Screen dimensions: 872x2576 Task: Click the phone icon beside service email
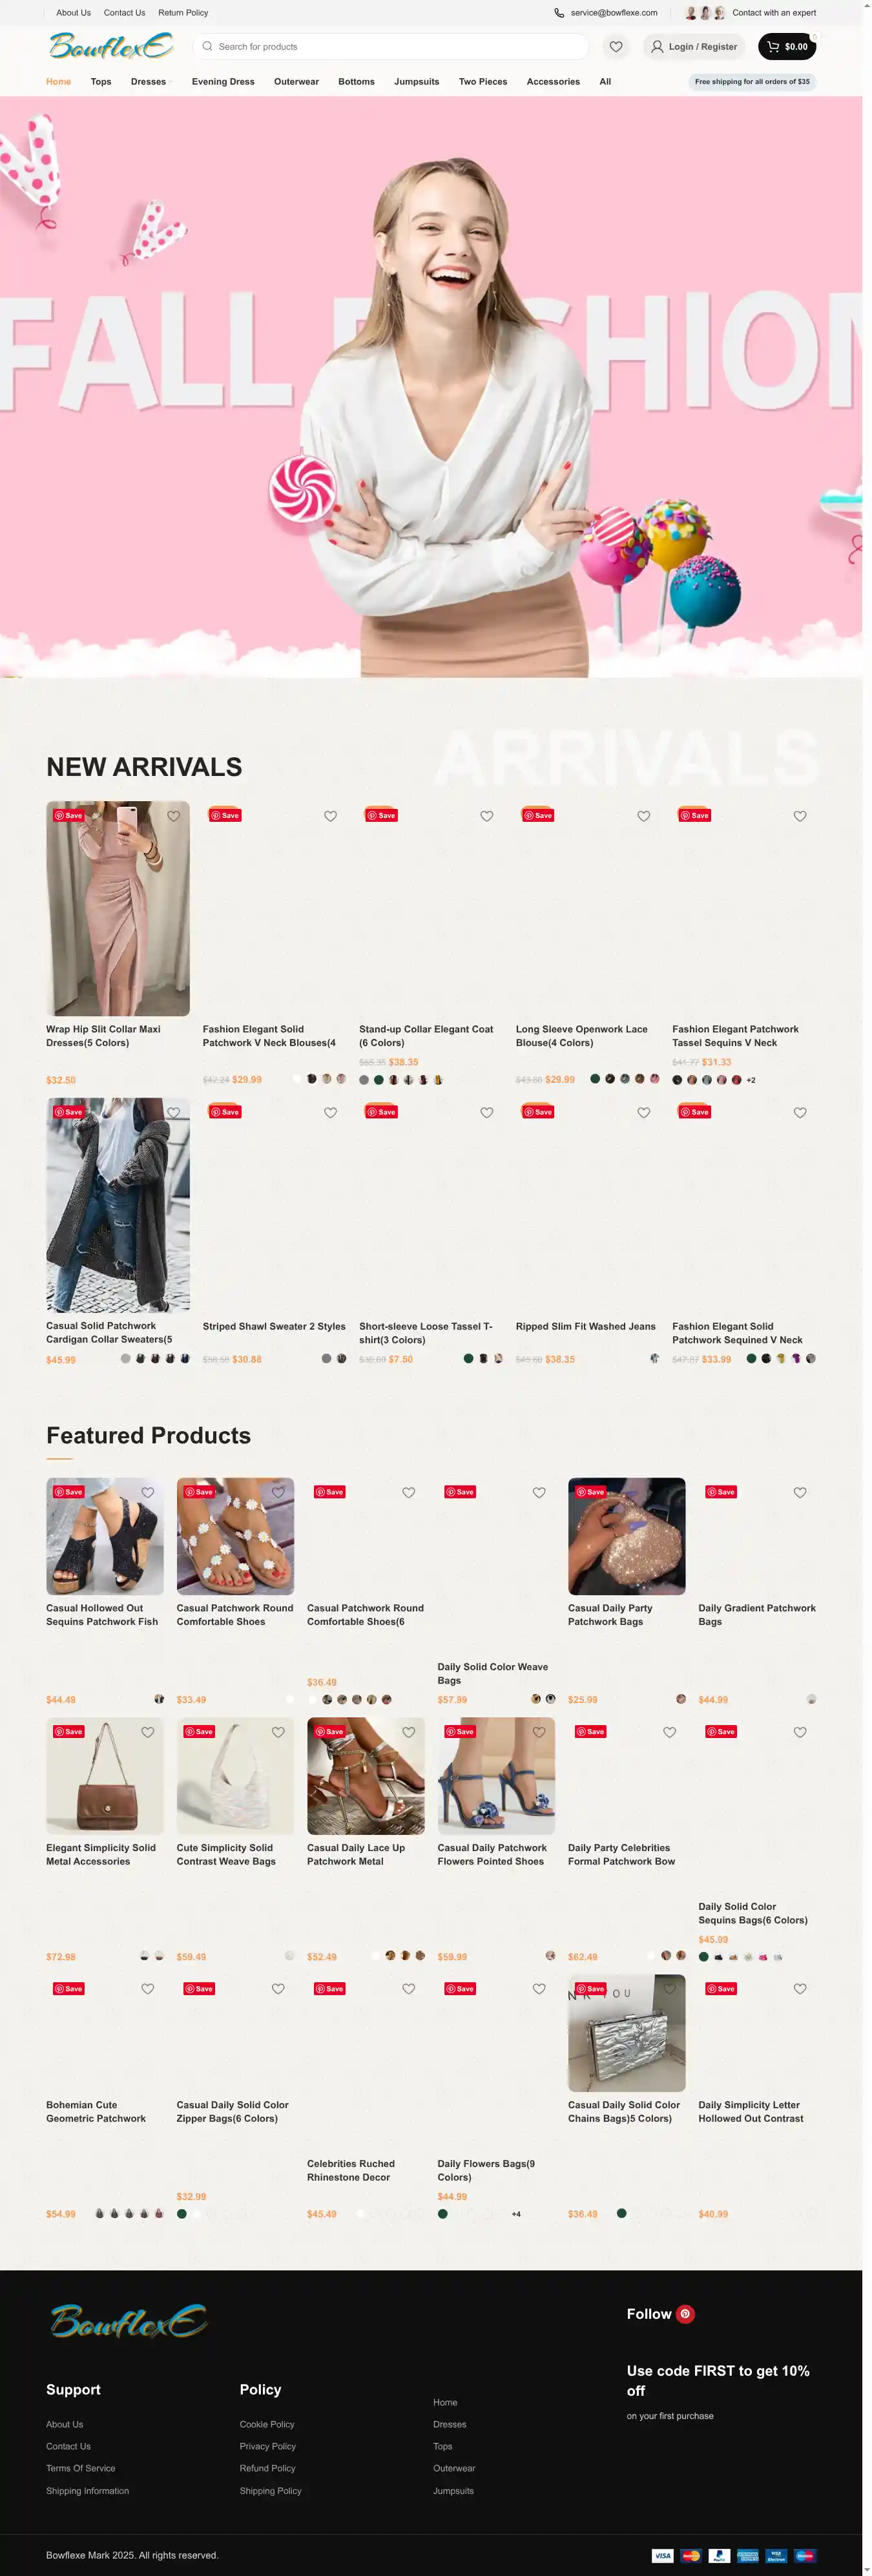(559, 13)
